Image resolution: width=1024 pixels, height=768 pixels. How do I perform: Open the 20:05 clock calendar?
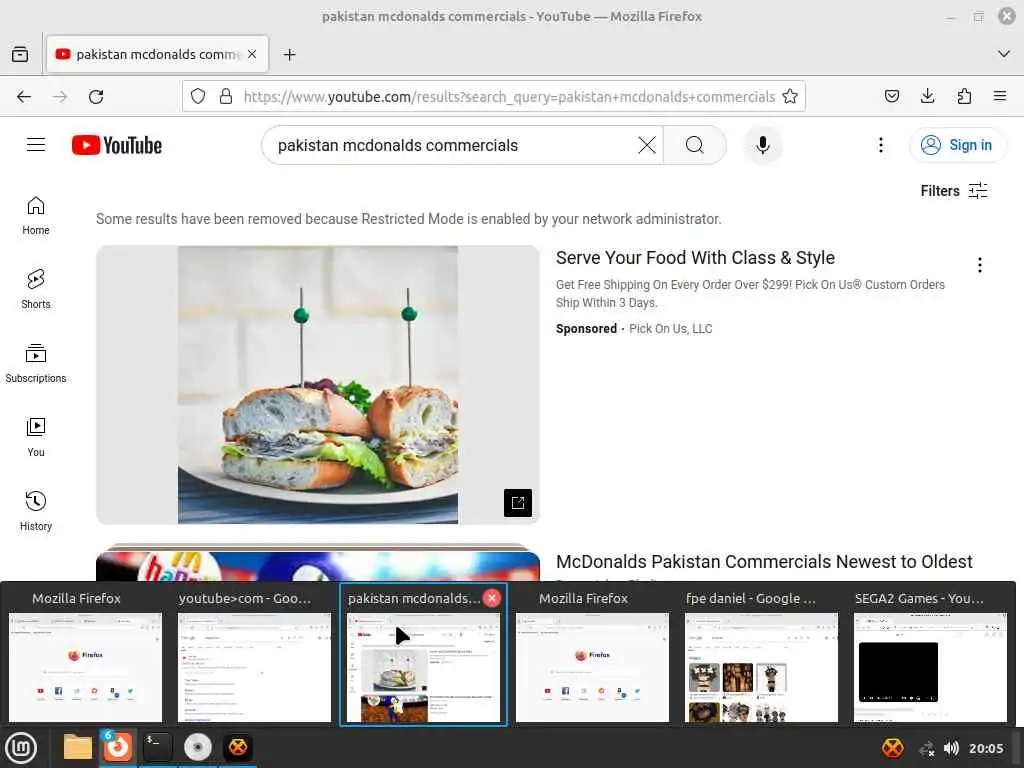tap(985, 748)
